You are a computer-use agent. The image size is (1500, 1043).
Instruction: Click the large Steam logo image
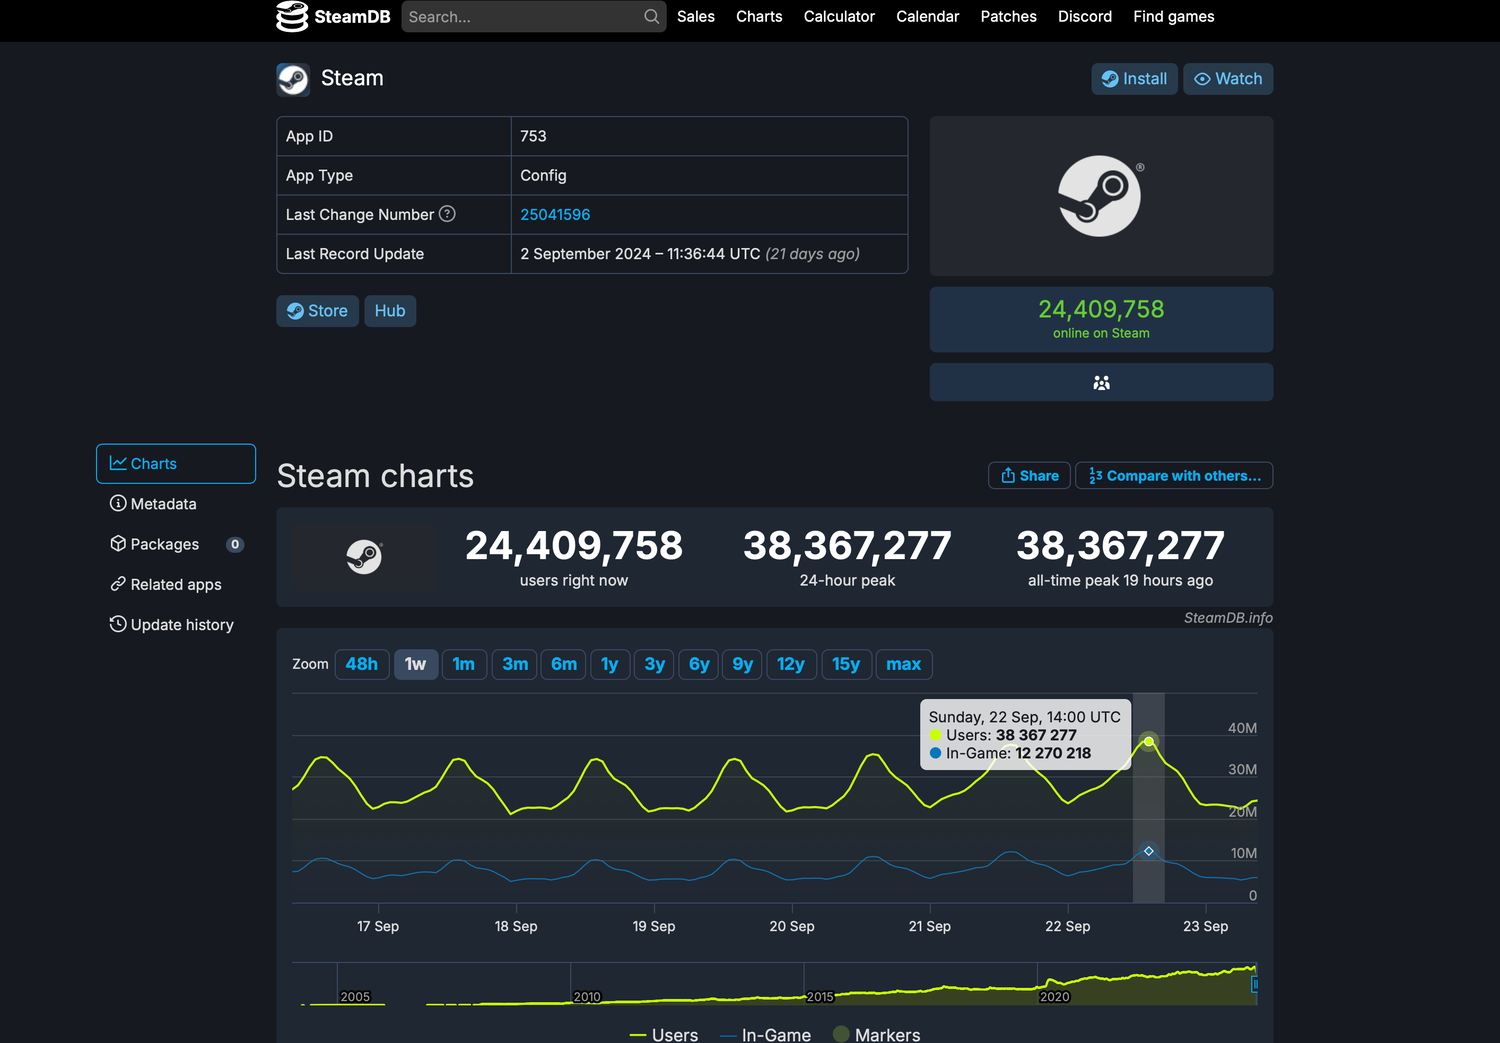(x=1100, y=196)
